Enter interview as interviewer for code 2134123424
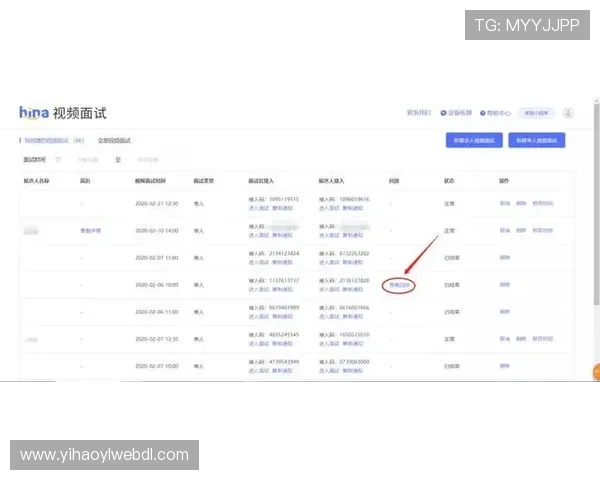 click(x=259, y=262)
